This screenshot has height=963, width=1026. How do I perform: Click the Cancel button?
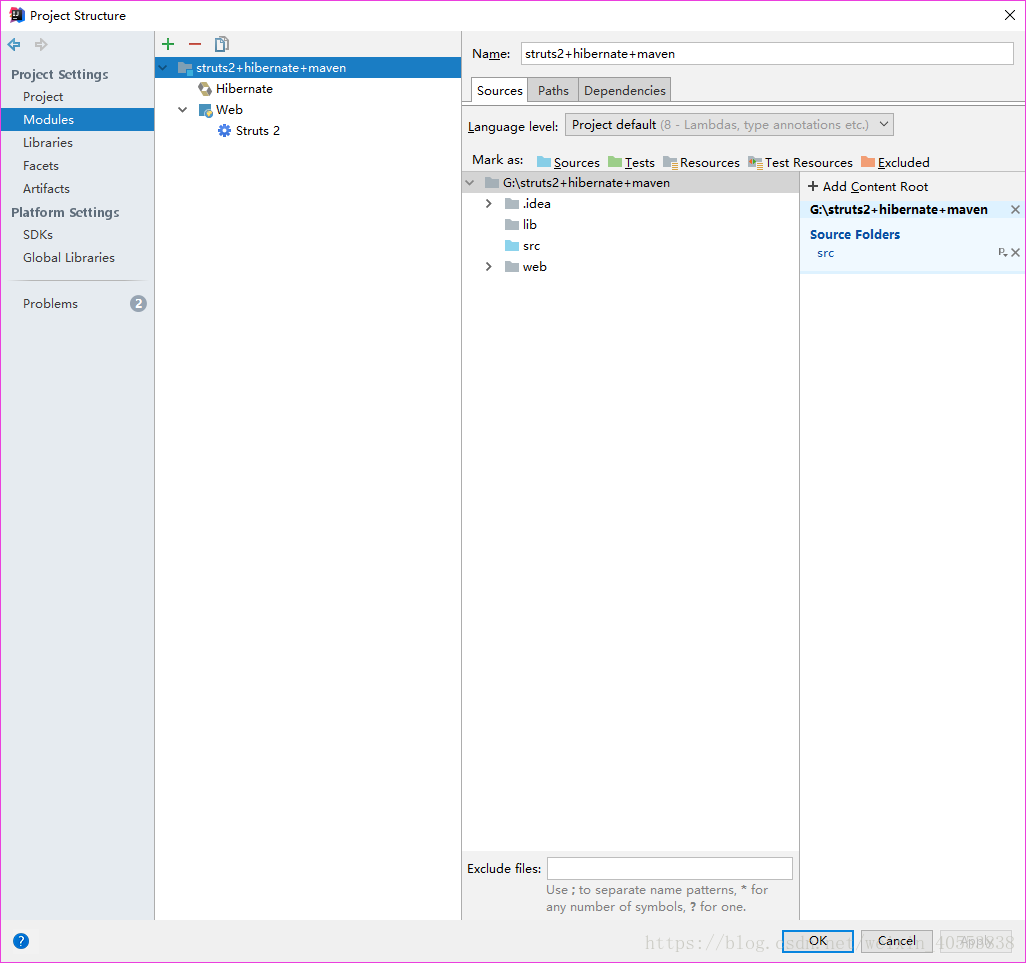(x=896, y=941)
